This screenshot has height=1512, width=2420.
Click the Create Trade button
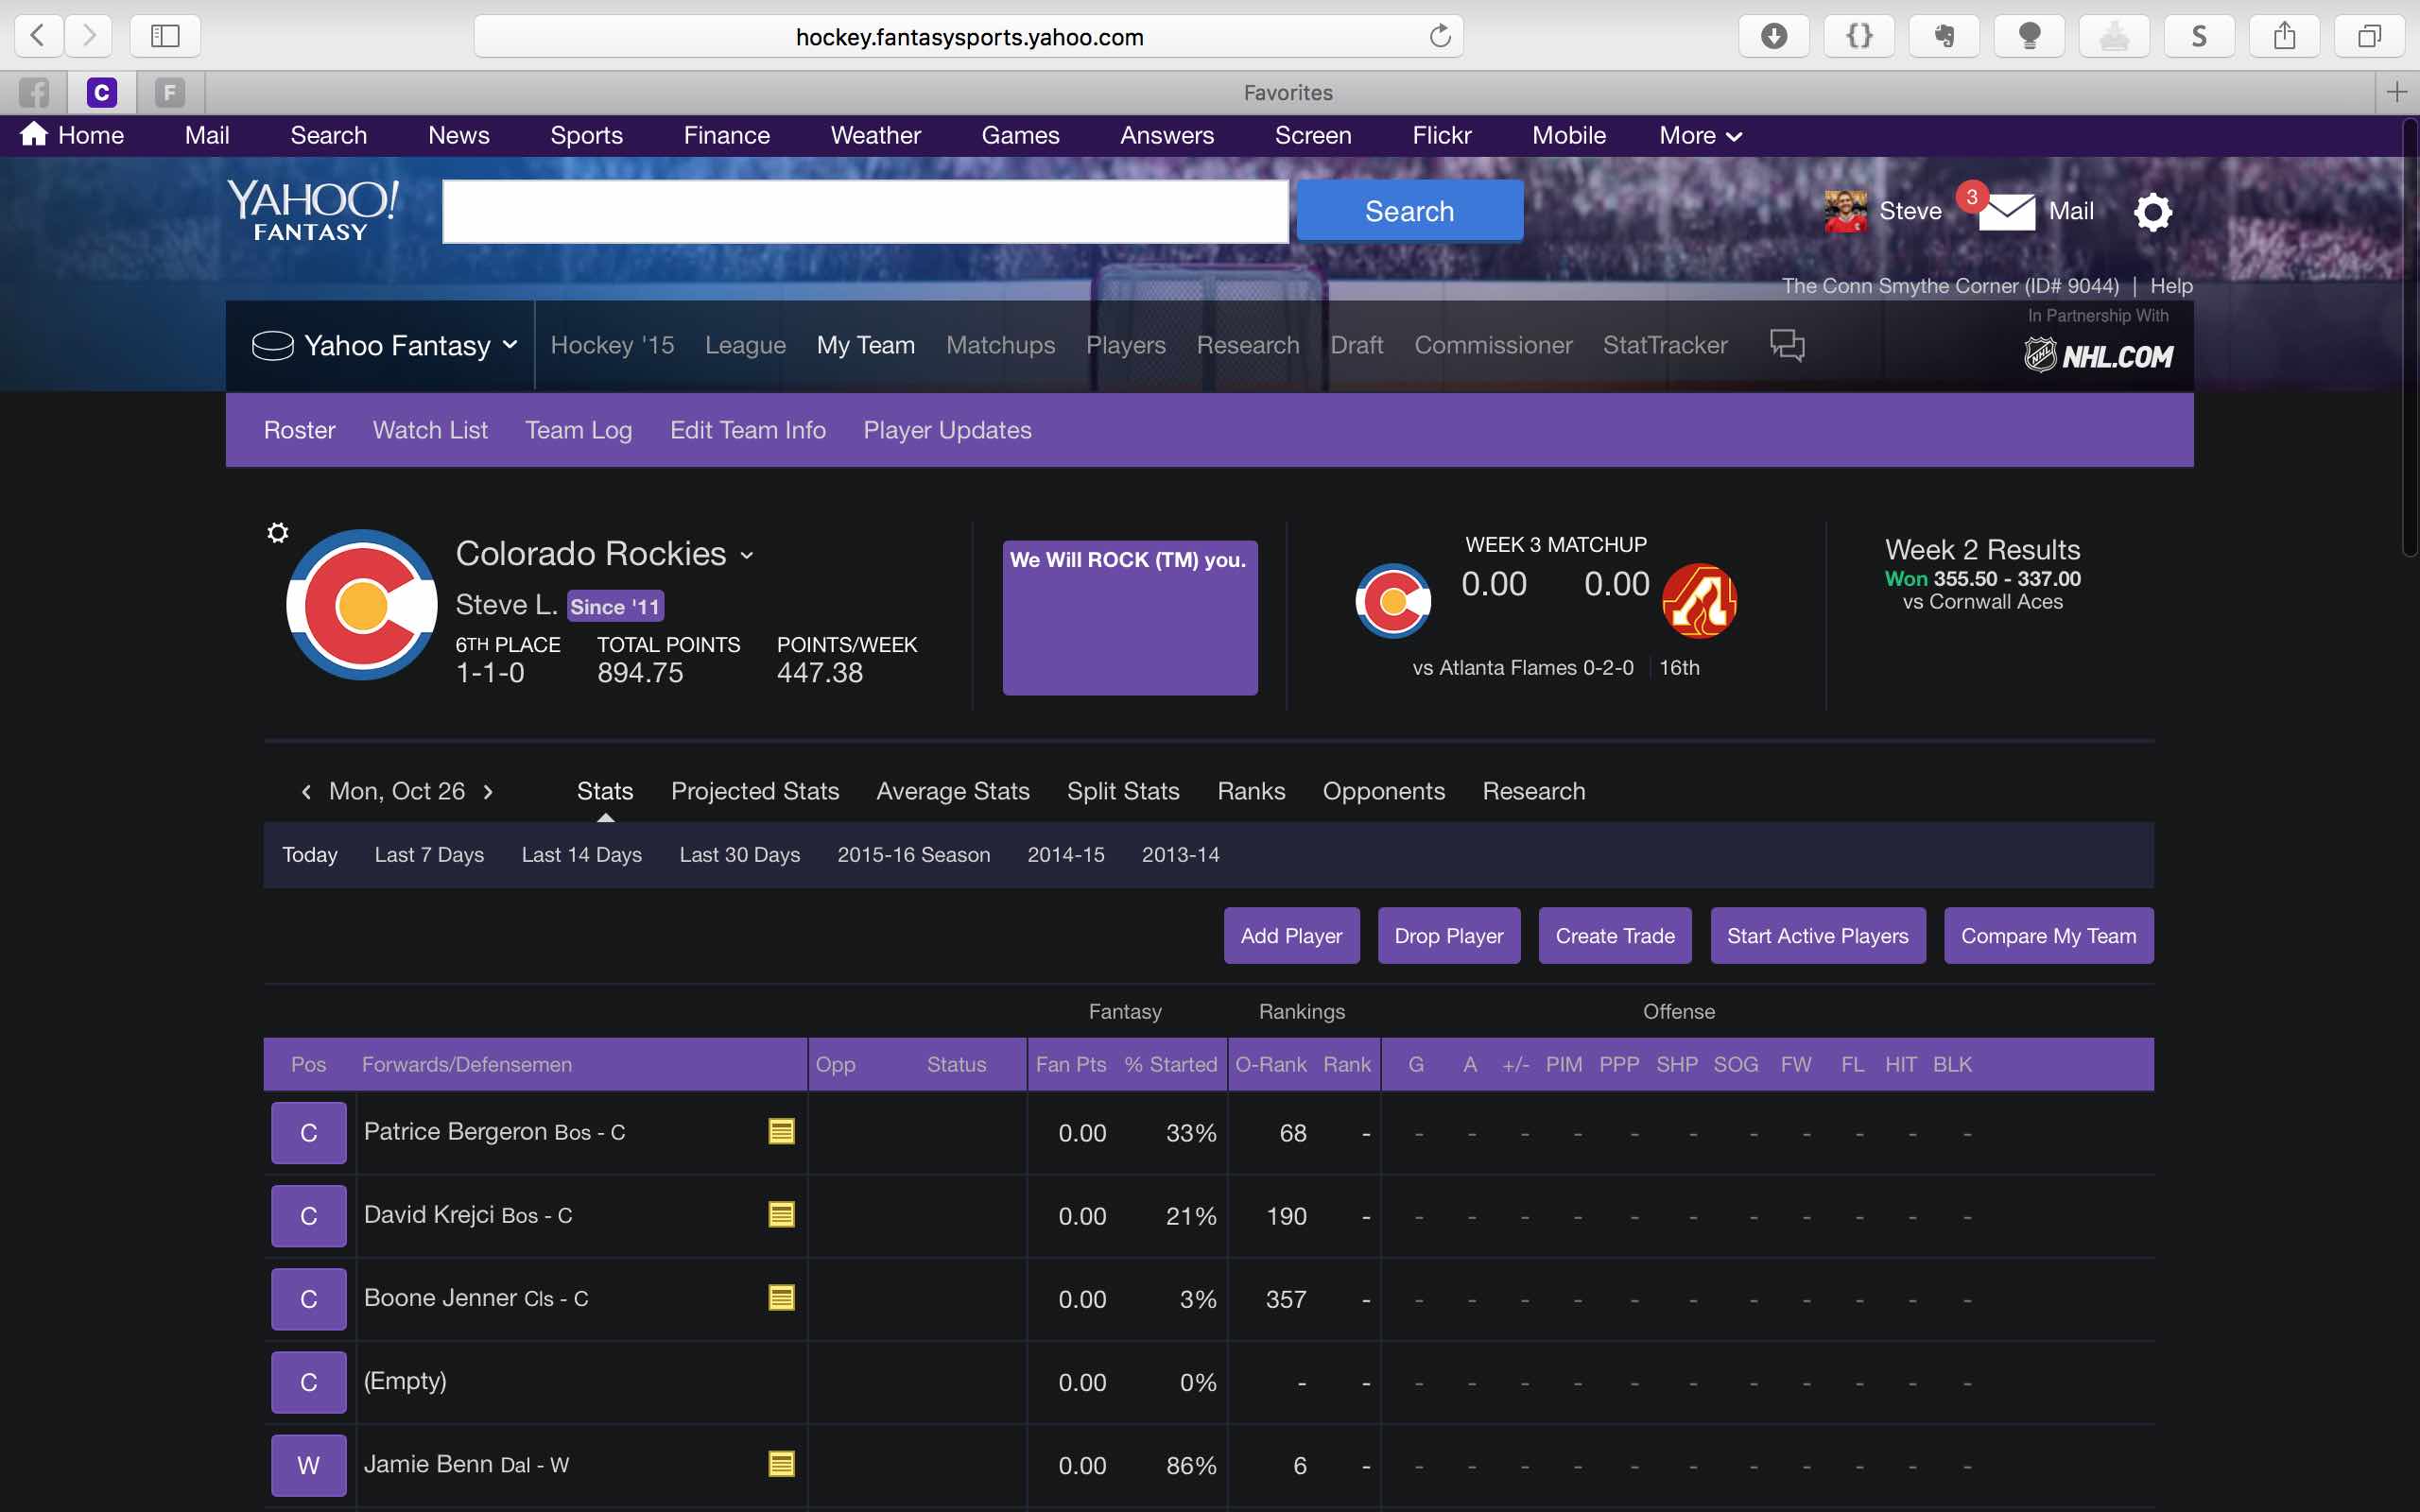(x=1615, y=936)
